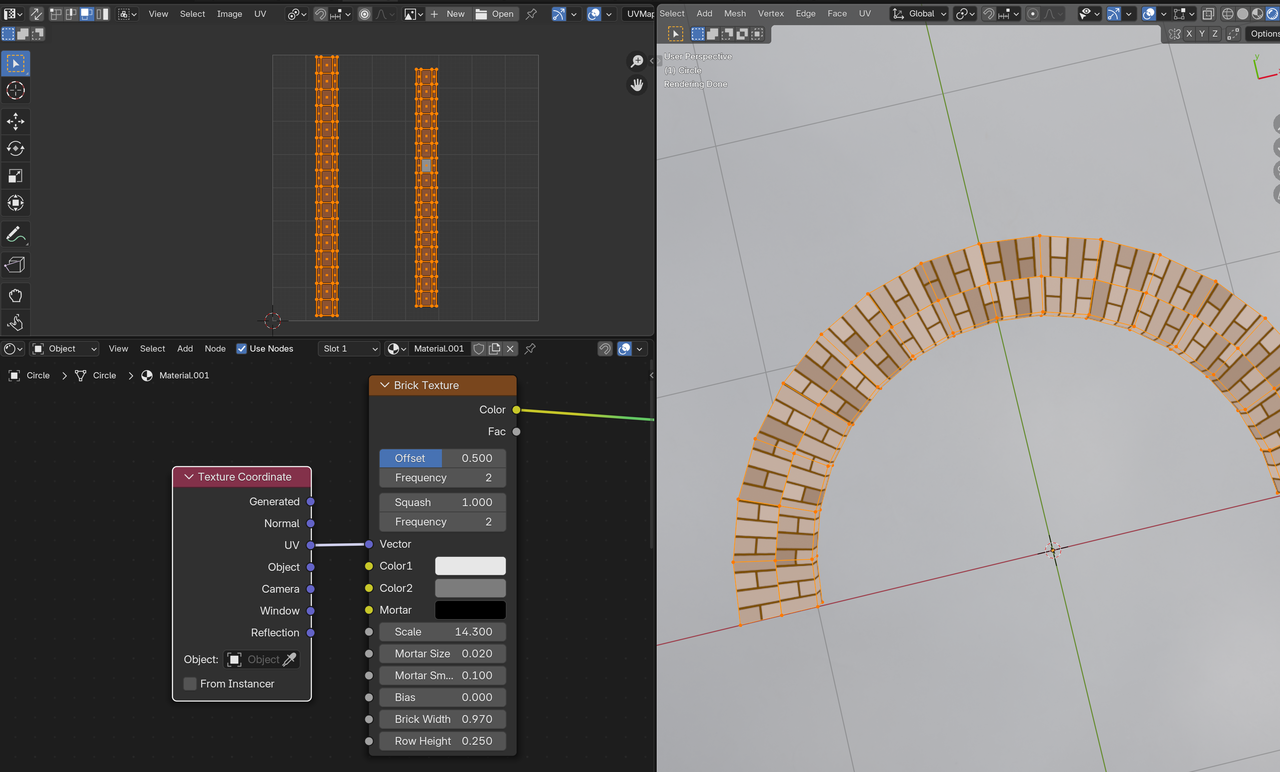Click the Material.001 name field in header
The width and height of the screenshot is (1280, 772).
coord(439,349)
